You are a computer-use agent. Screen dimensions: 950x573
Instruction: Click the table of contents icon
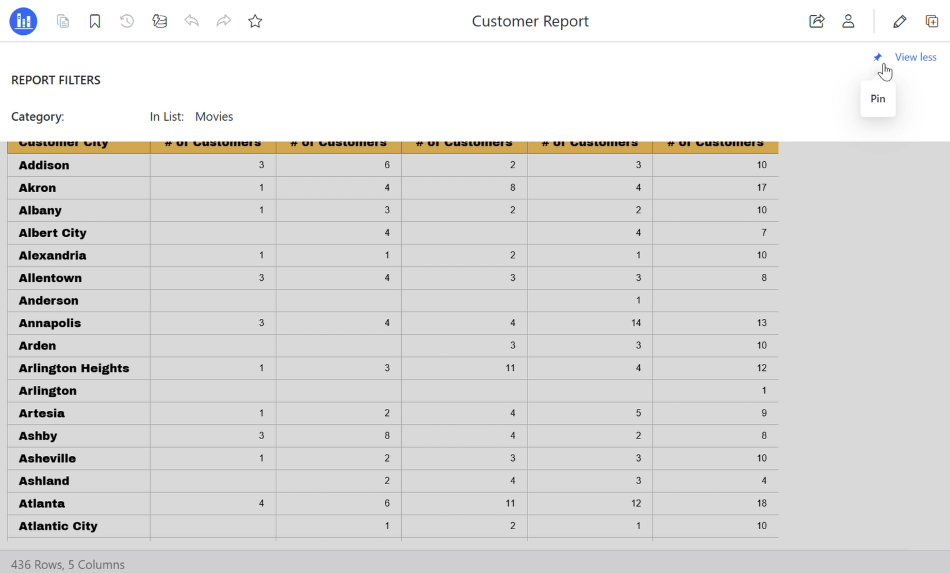point(63,21)
